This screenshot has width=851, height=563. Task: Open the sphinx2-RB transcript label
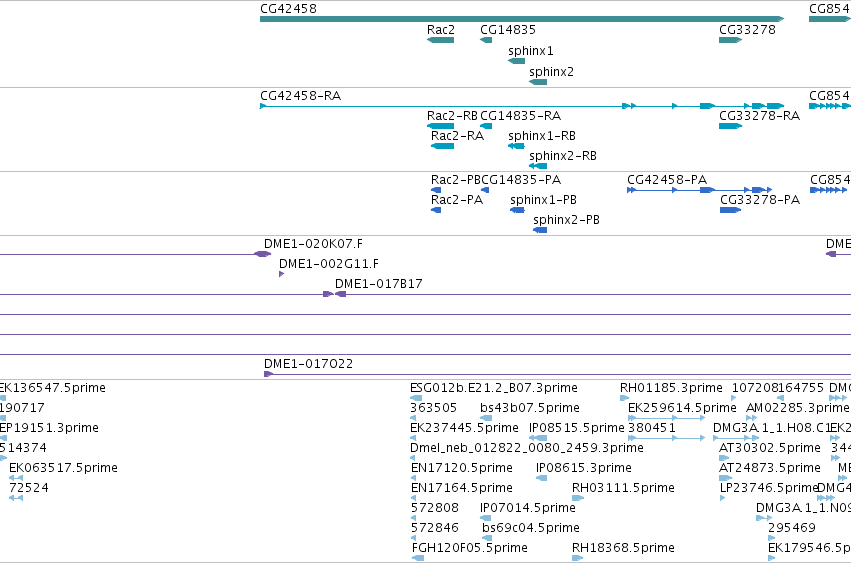click(x=563, y=156)
